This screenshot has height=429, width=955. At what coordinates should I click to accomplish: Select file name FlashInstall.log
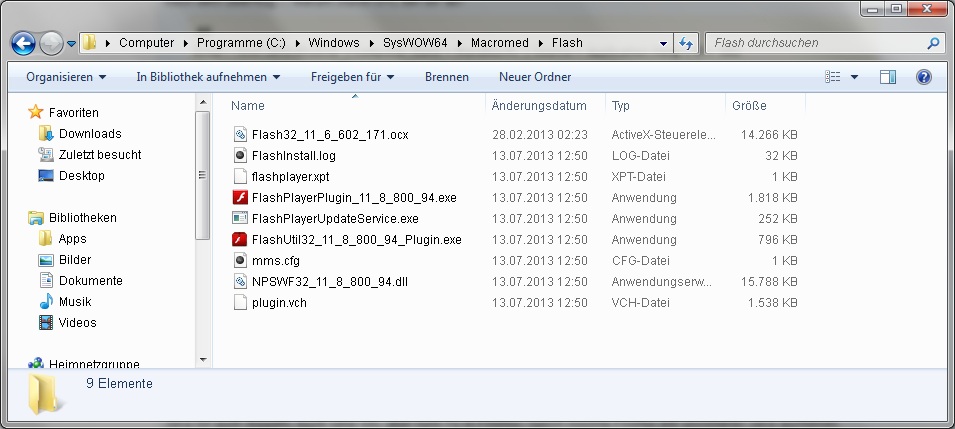[294, 155]
